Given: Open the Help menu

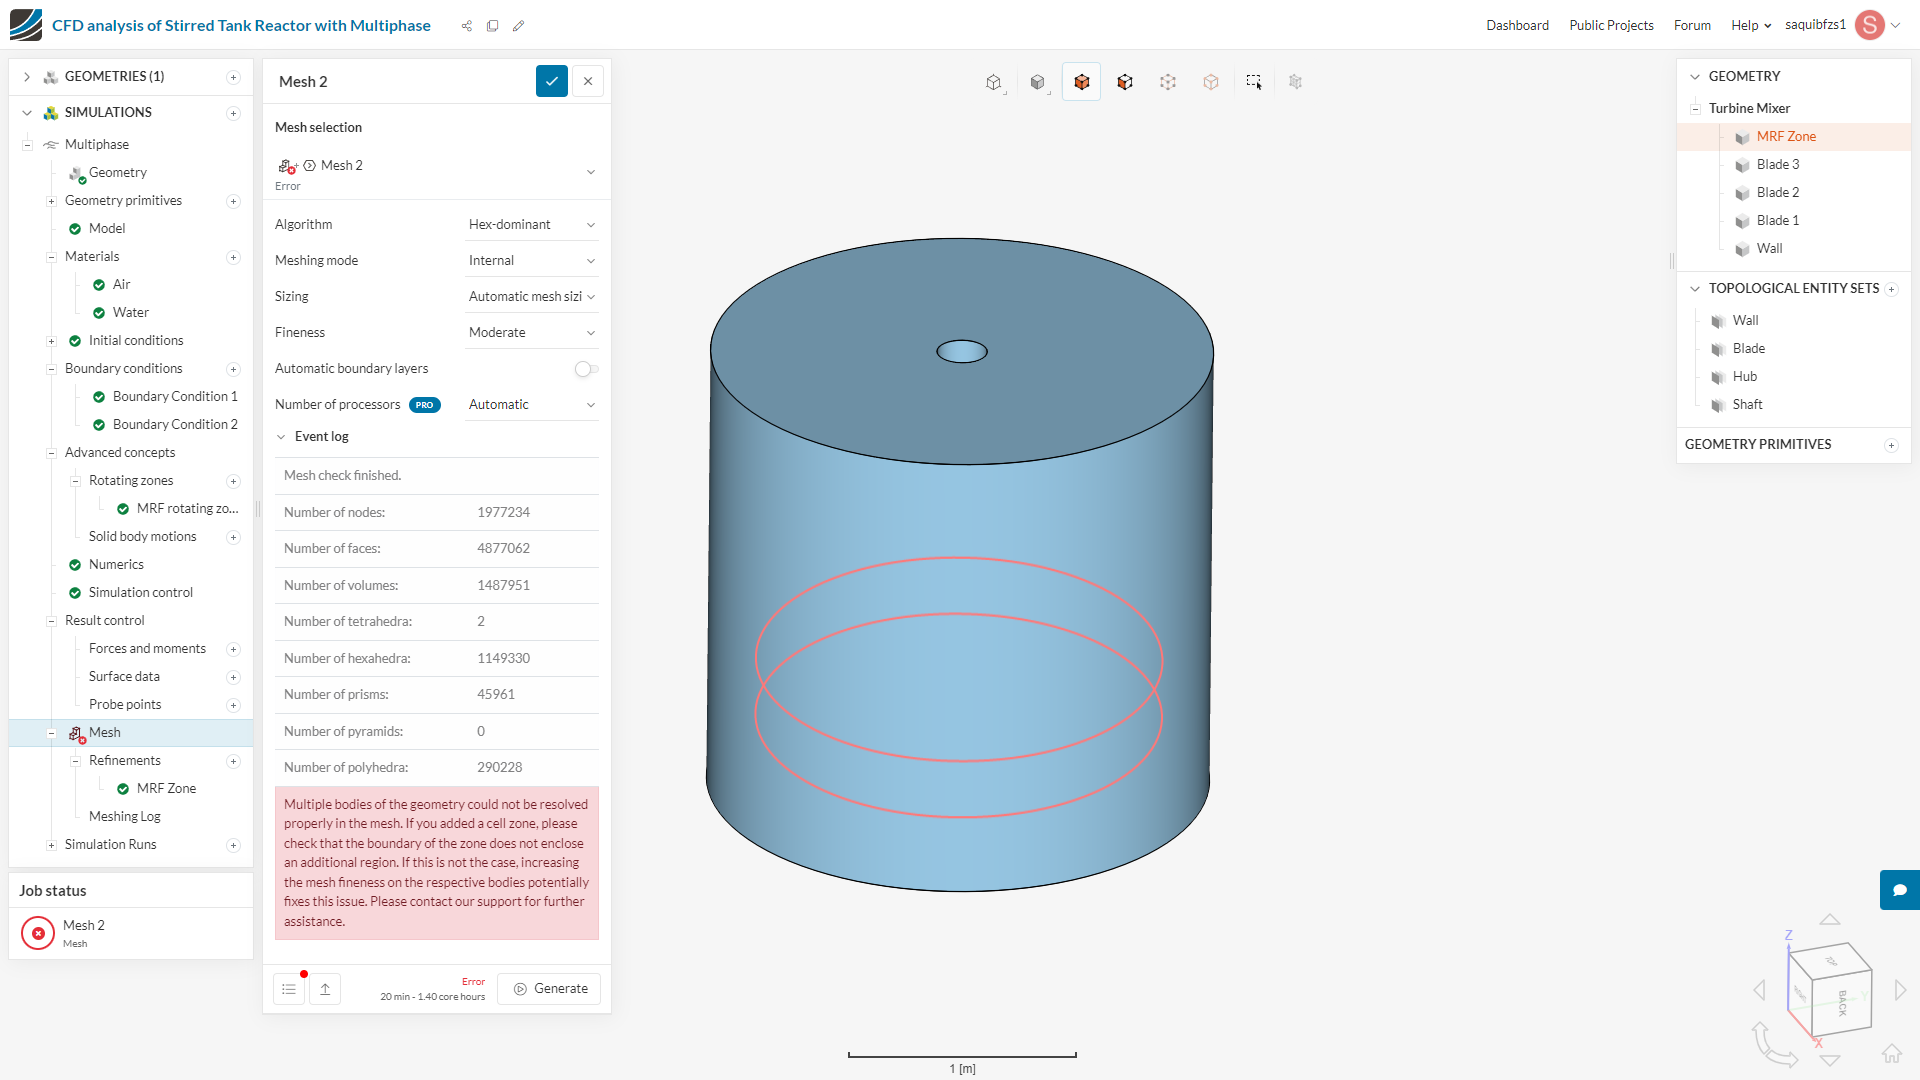Looking at the screenshot, I should (1750, 25).
